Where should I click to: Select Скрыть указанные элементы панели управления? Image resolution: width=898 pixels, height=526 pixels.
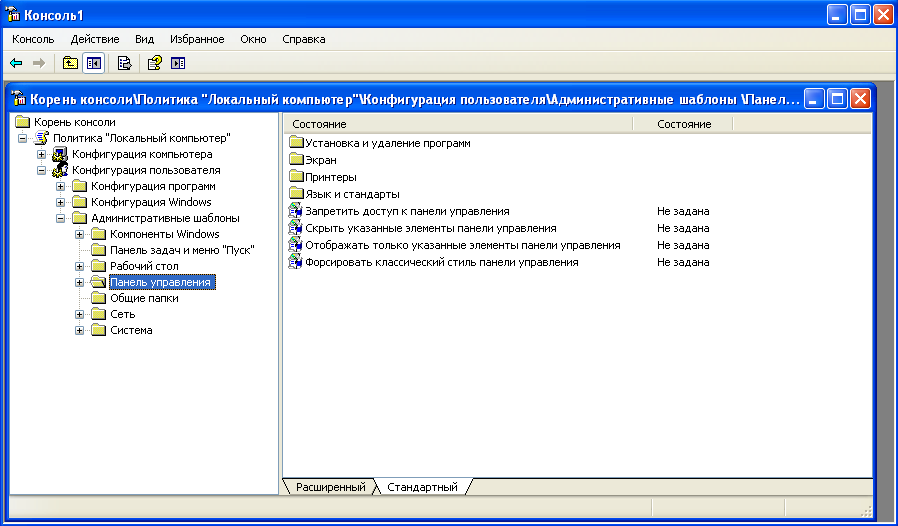pos(431,228)
